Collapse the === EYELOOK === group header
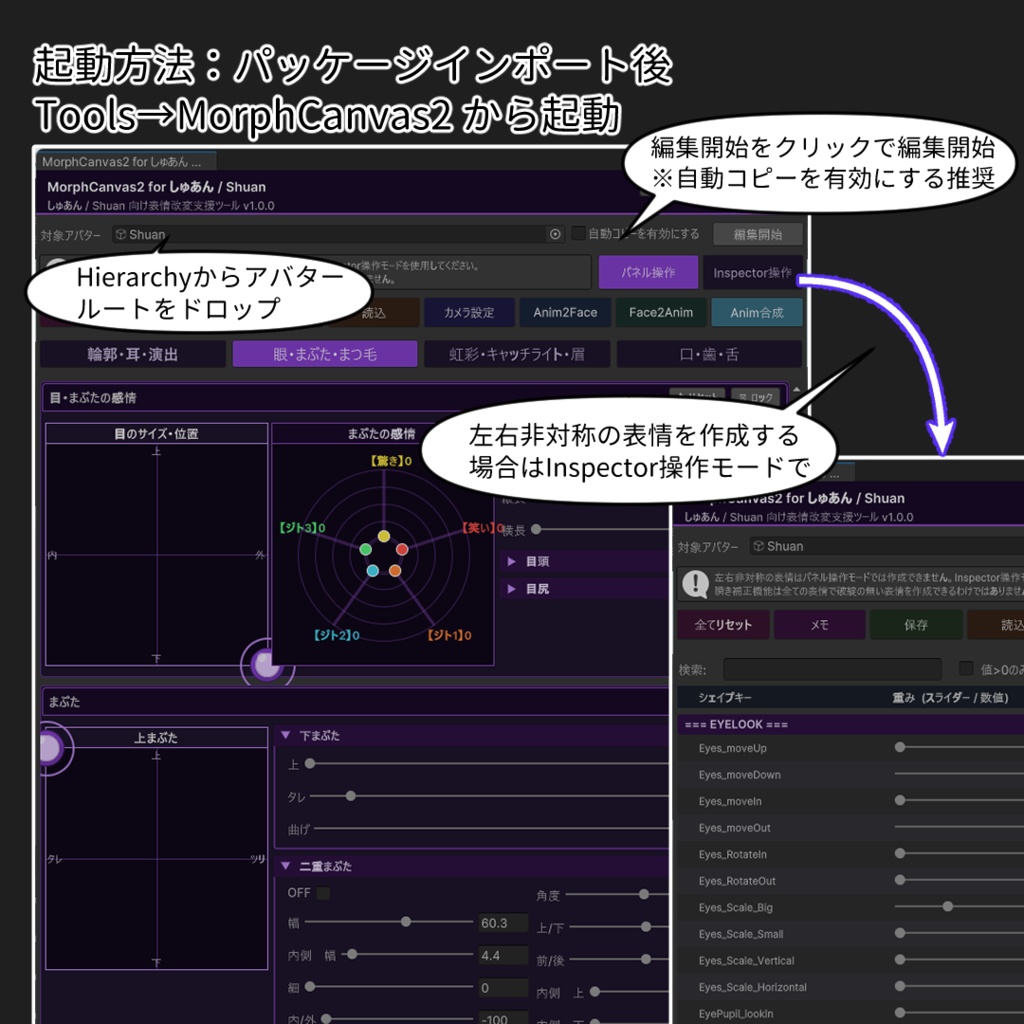1024x1024 pixels. [850, 724]
